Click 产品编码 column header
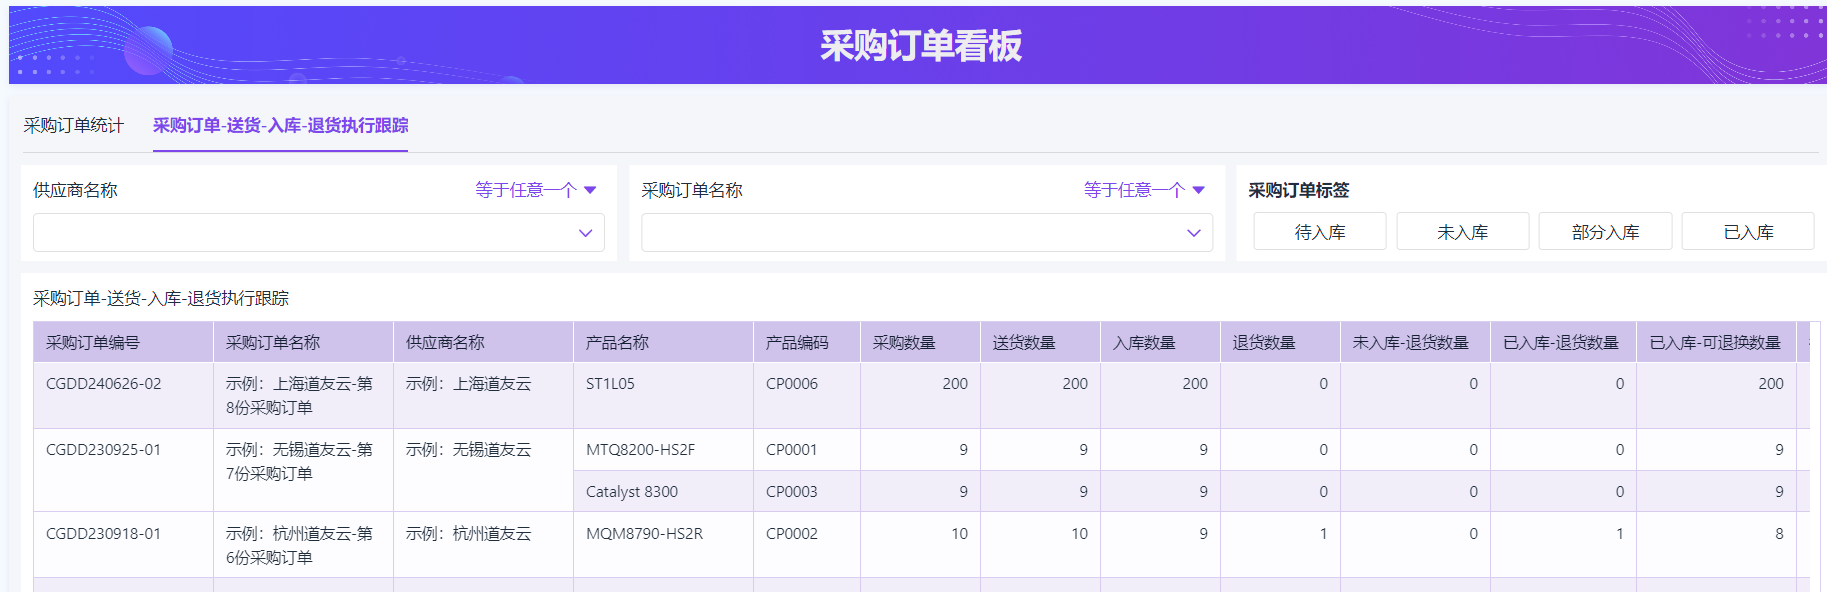1827x592 pixels. pyautogui.click(x=807, y=342)
